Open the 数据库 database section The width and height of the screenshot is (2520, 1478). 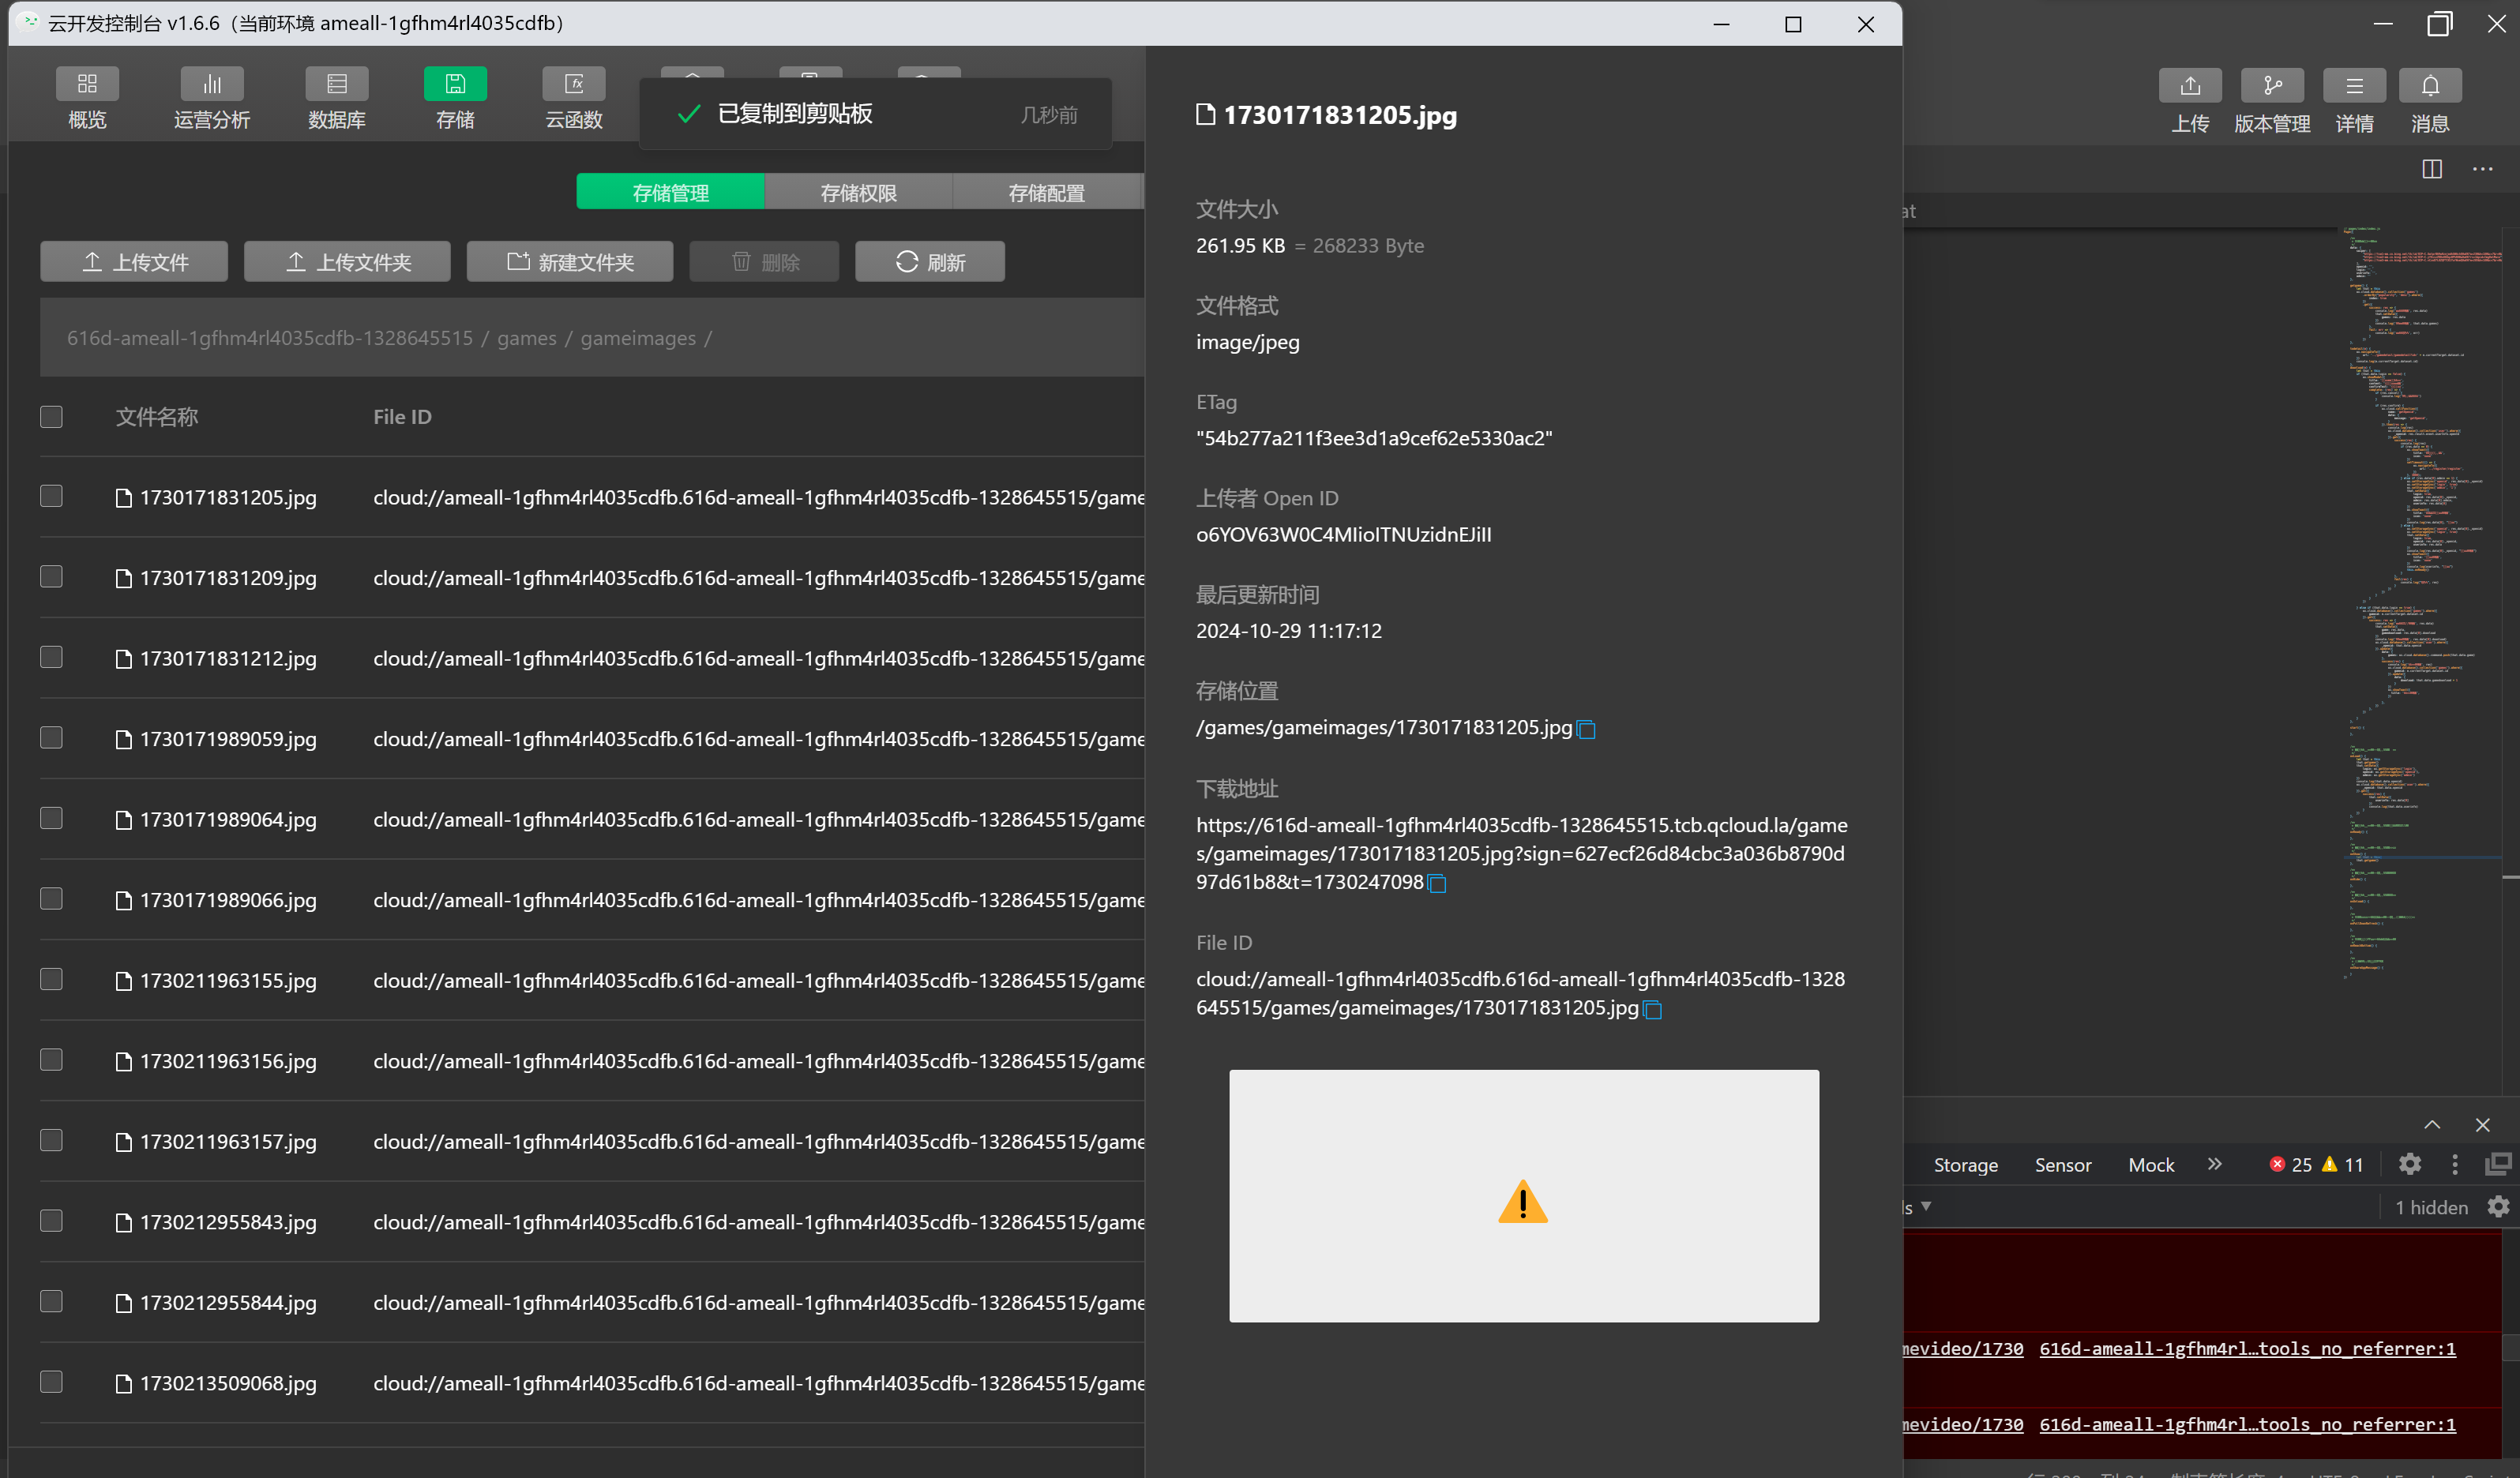click(x=337, y=85)
